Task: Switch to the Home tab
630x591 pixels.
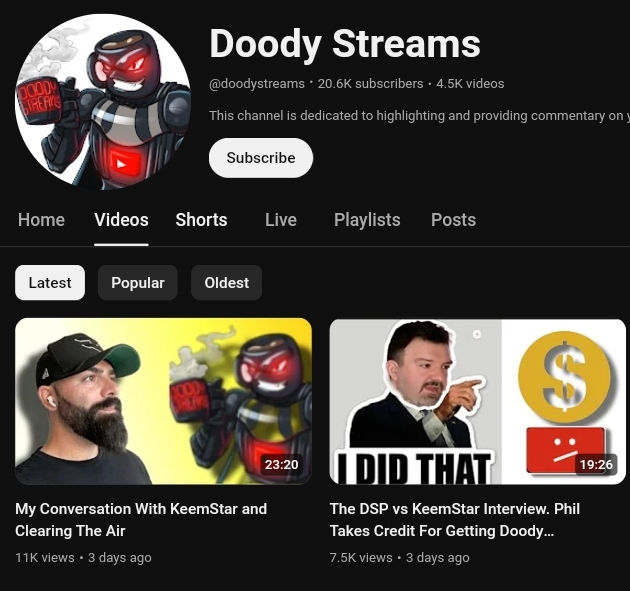Action: (x=41, y=220)
